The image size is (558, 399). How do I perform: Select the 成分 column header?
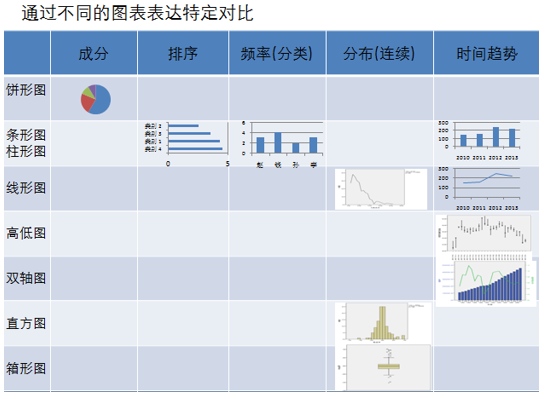pos(94,54)
